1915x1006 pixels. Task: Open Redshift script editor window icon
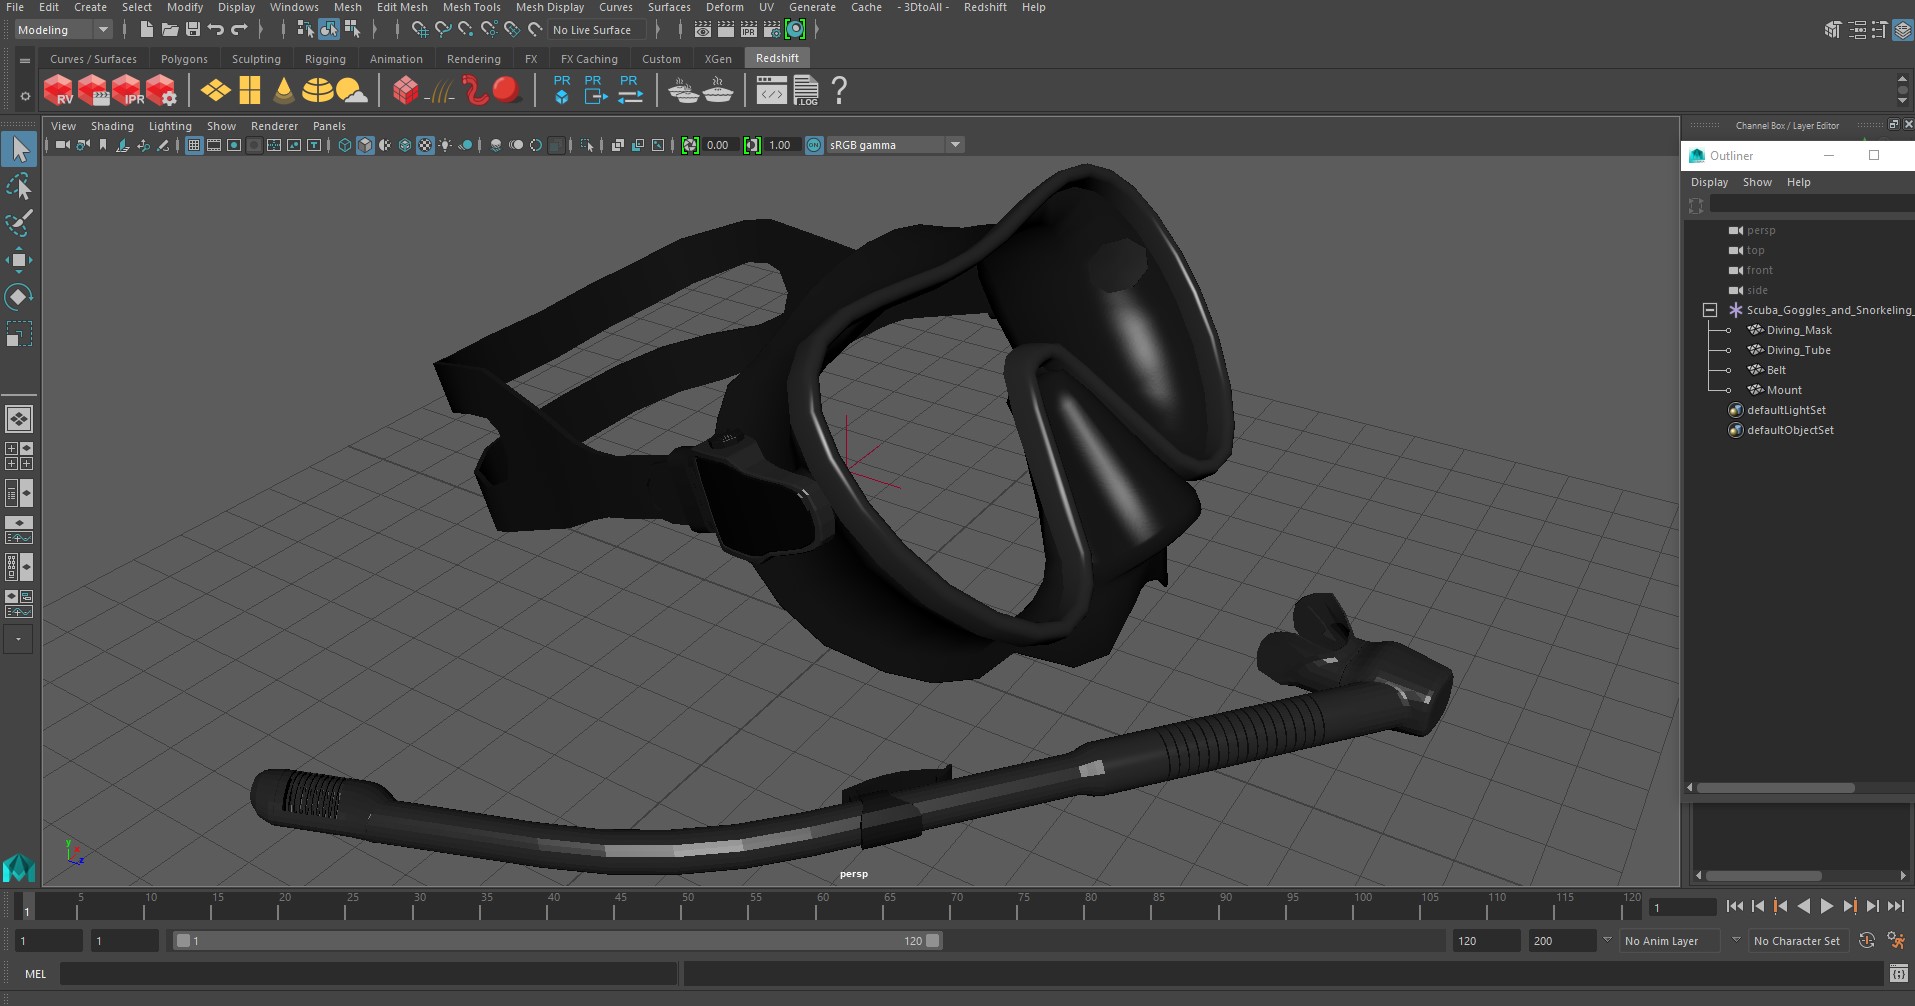(771, 91)
